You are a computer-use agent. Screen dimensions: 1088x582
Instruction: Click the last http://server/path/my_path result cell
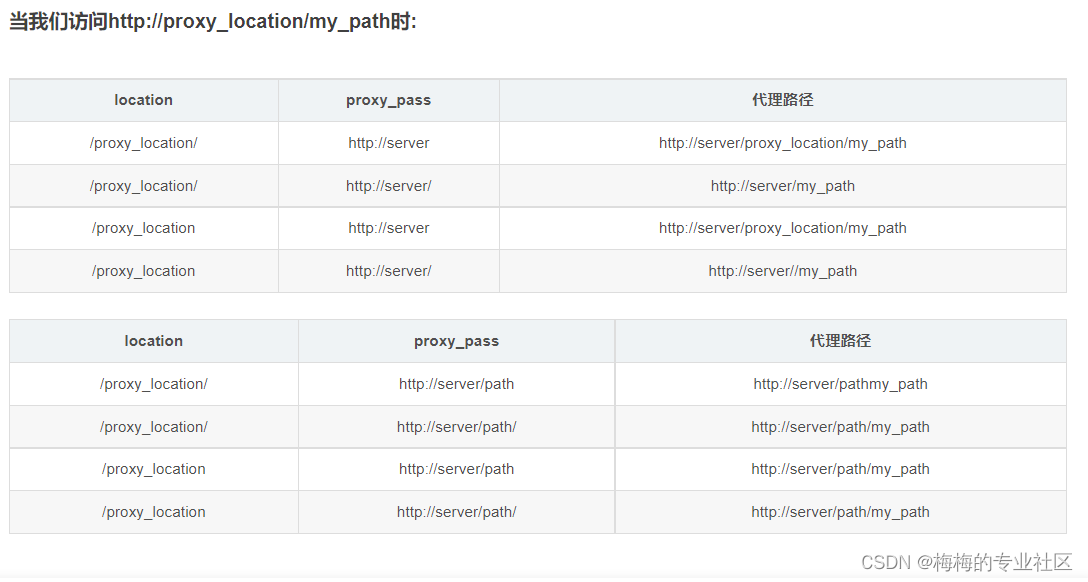coord(840,511)
